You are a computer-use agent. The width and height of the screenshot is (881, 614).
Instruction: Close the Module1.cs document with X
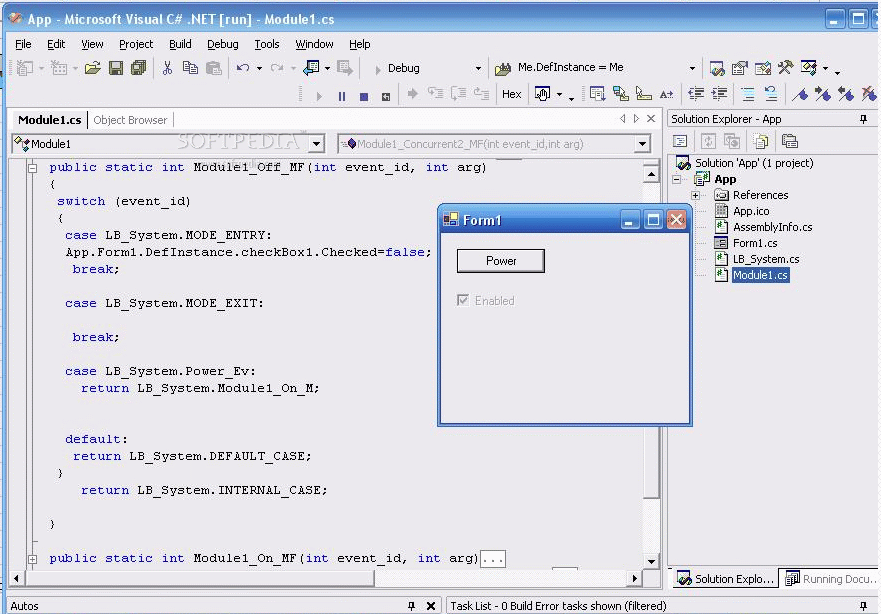[651, 119]
